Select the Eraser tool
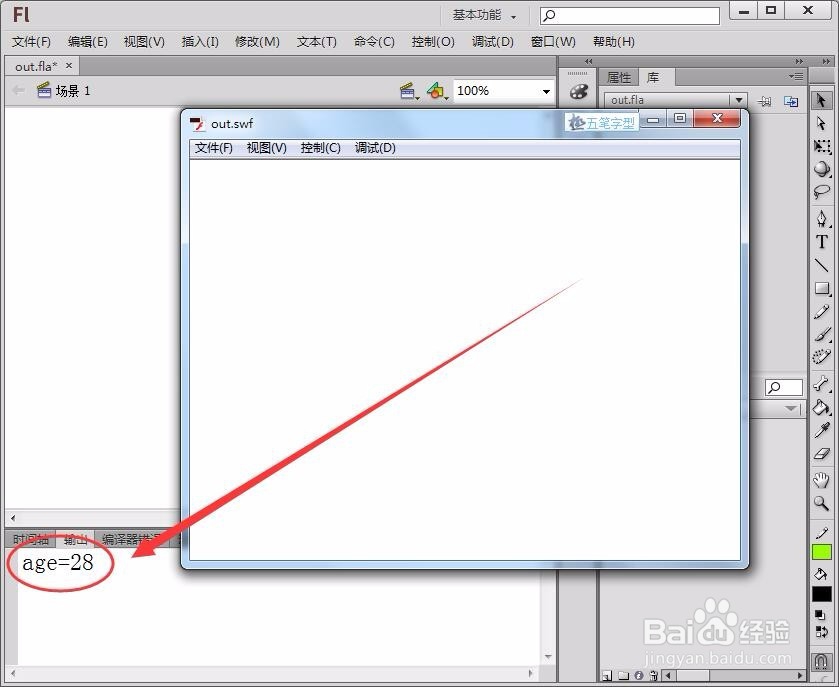The width and height of the screenshot is (839, 687). (x=821, y=454)
